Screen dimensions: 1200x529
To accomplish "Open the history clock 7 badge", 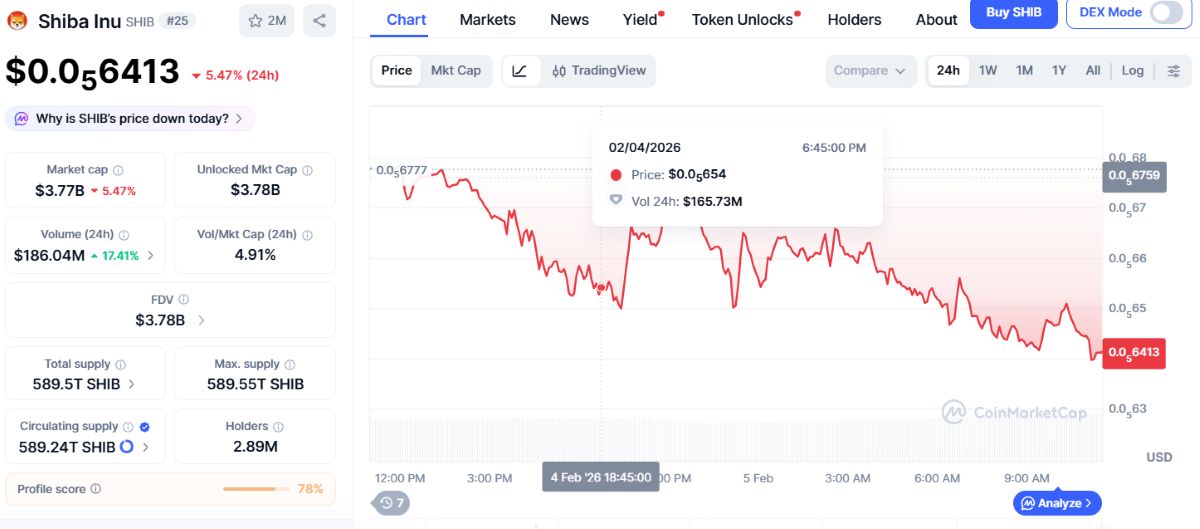I will coord(390,503).
